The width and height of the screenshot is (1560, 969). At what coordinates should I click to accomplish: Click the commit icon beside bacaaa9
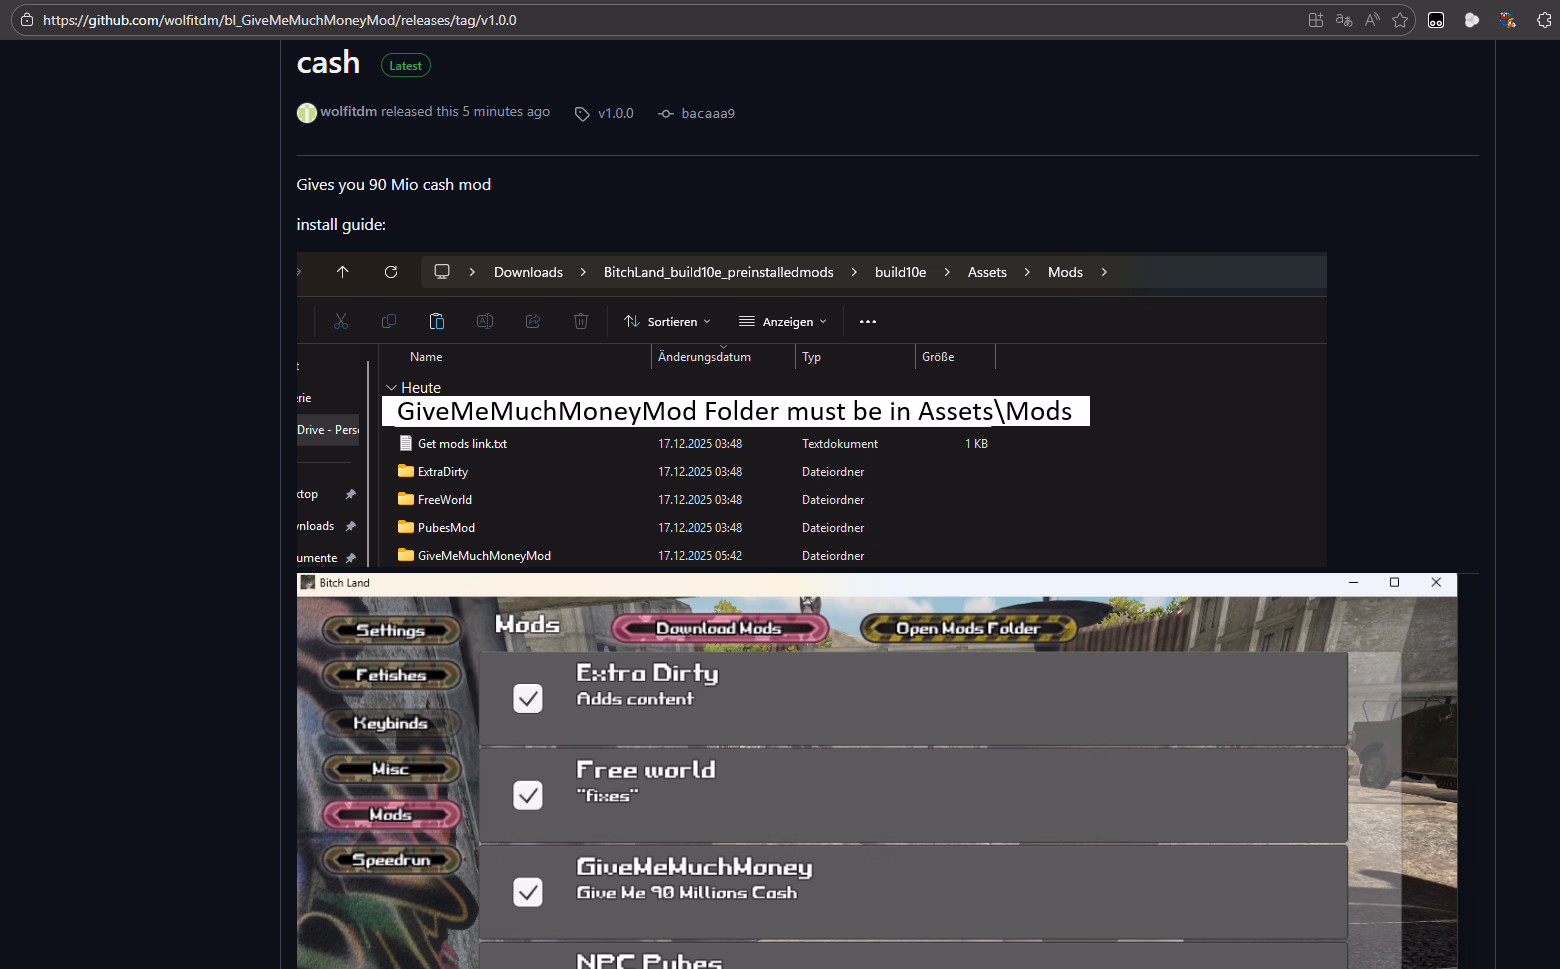[x=666, y=114]
